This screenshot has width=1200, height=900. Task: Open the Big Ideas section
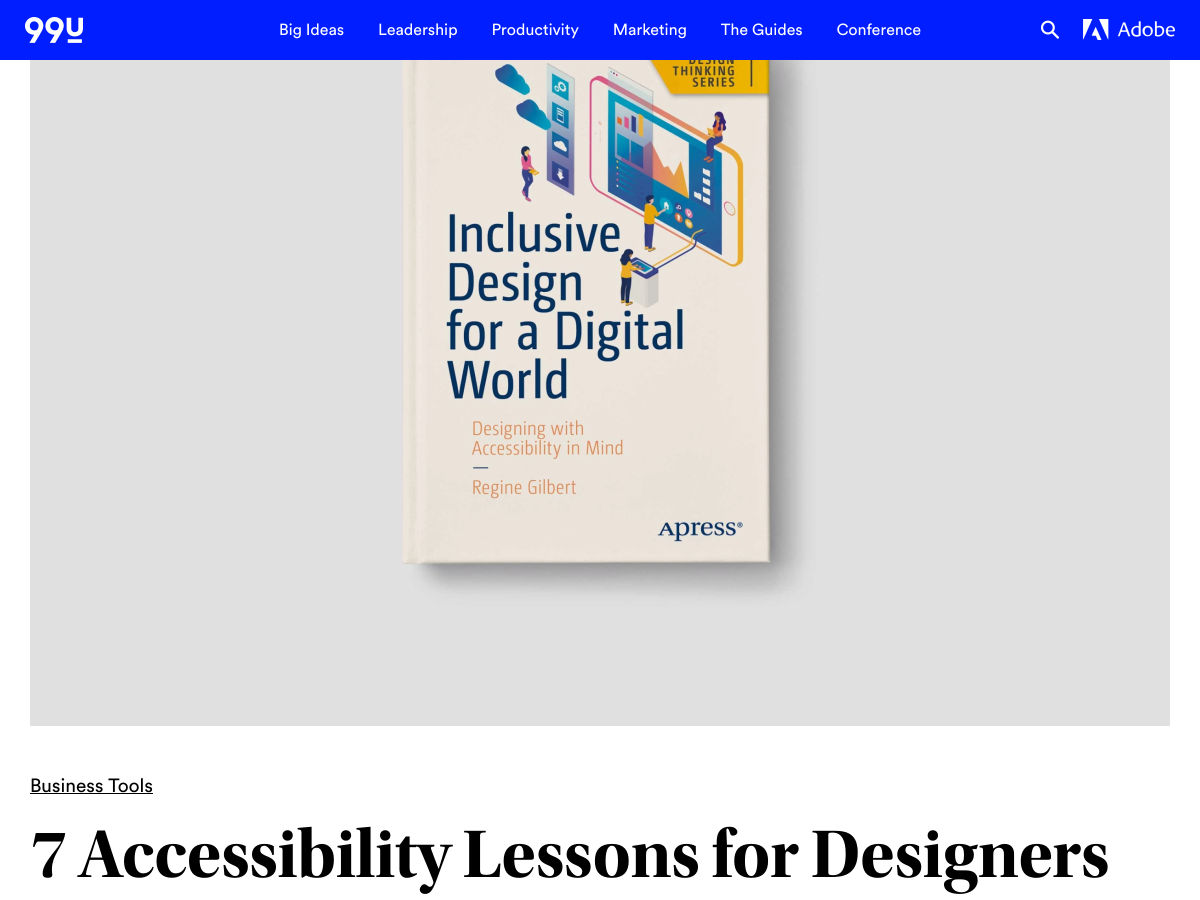[x=311, y=30]
